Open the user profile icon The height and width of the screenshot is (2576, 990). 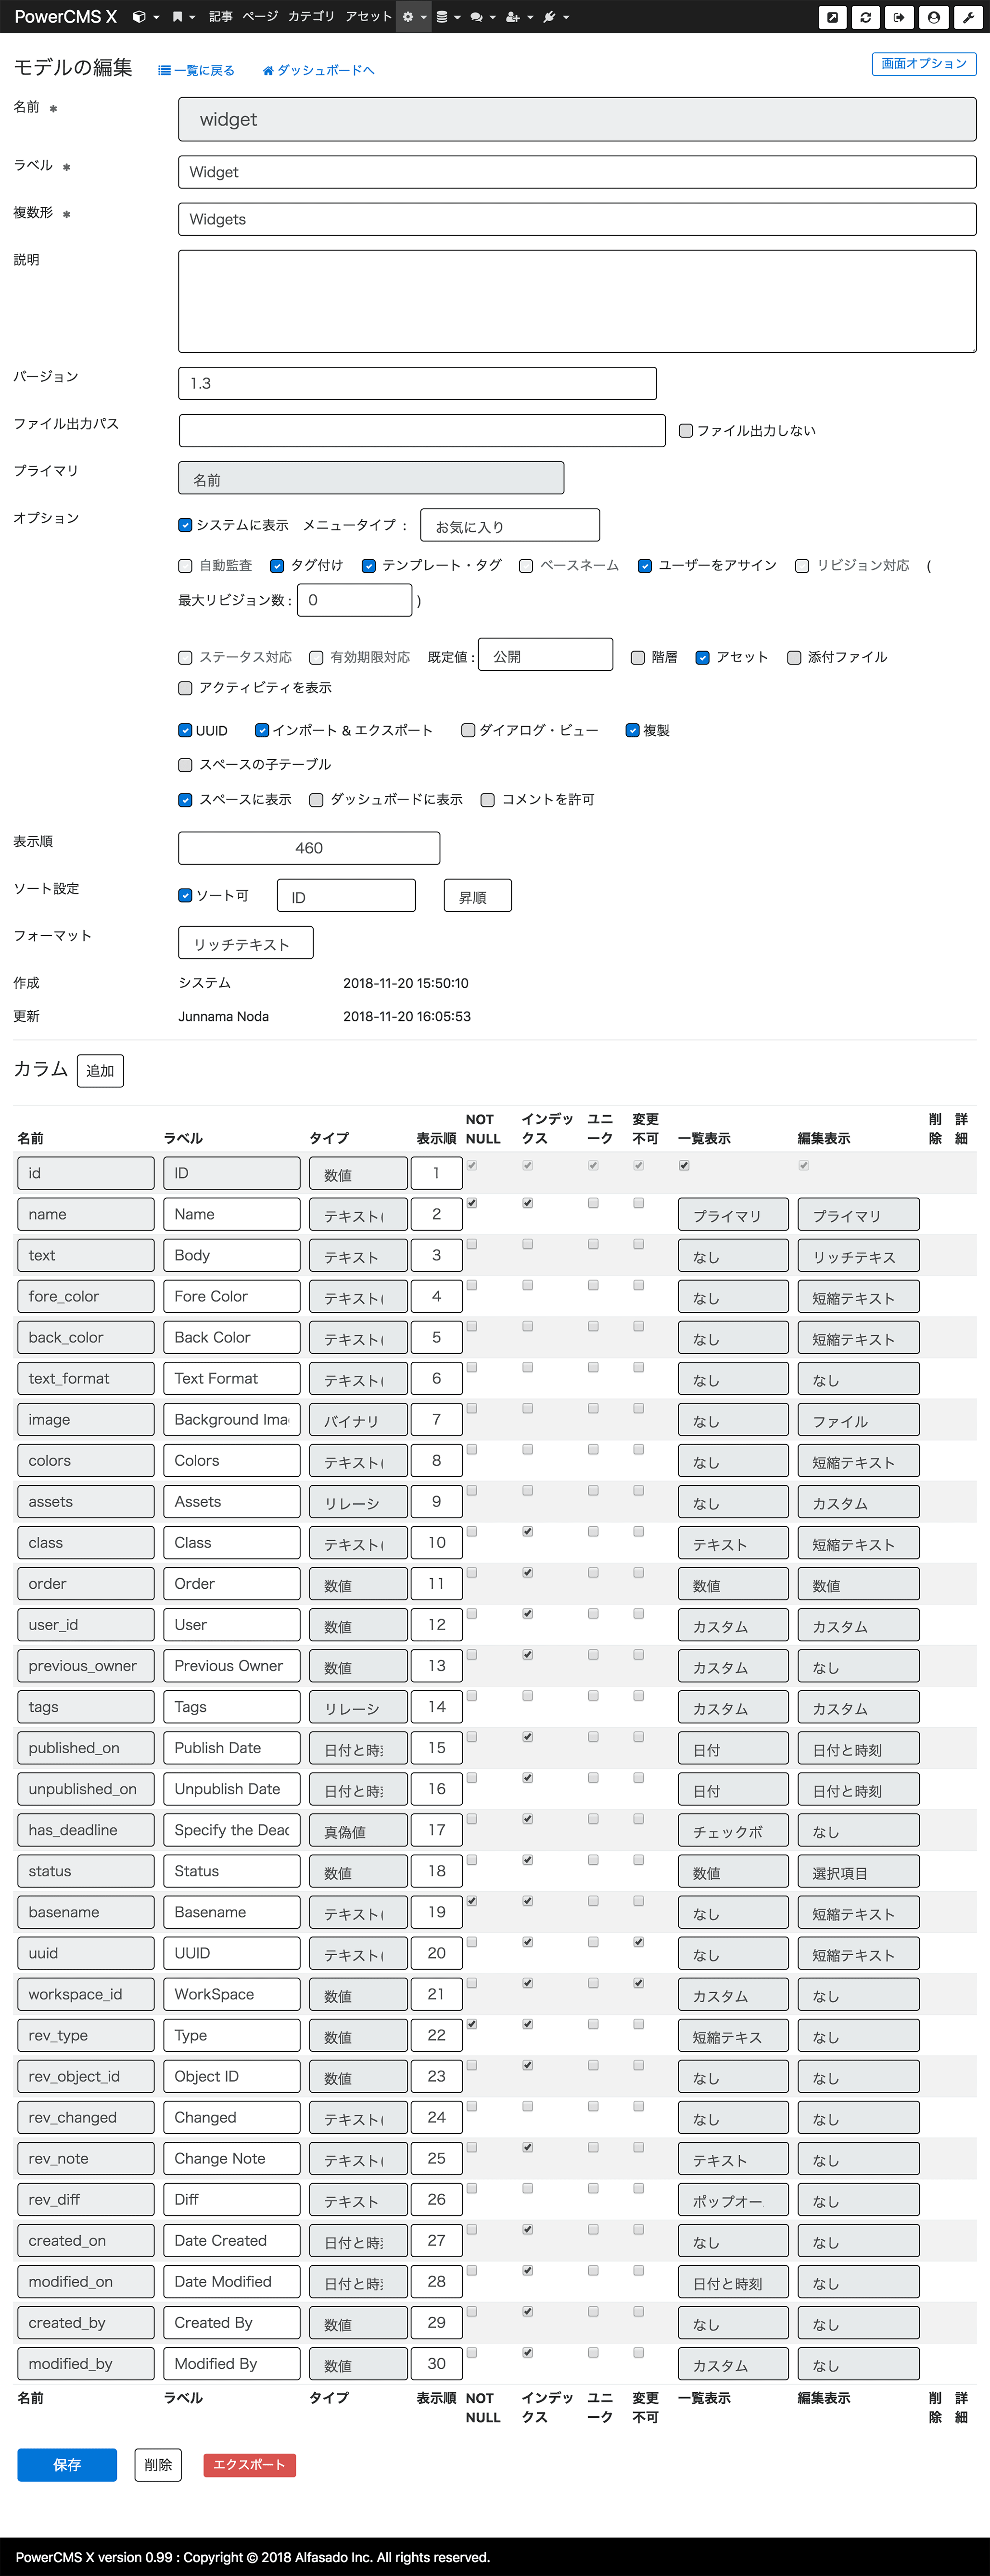click(933, 17)
